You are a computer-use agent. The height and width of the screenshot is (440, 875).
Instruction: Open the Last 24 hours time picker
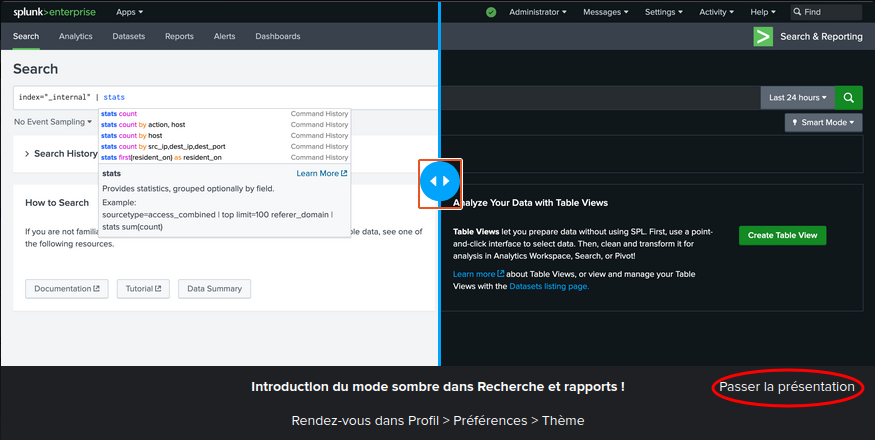(797, 98)
